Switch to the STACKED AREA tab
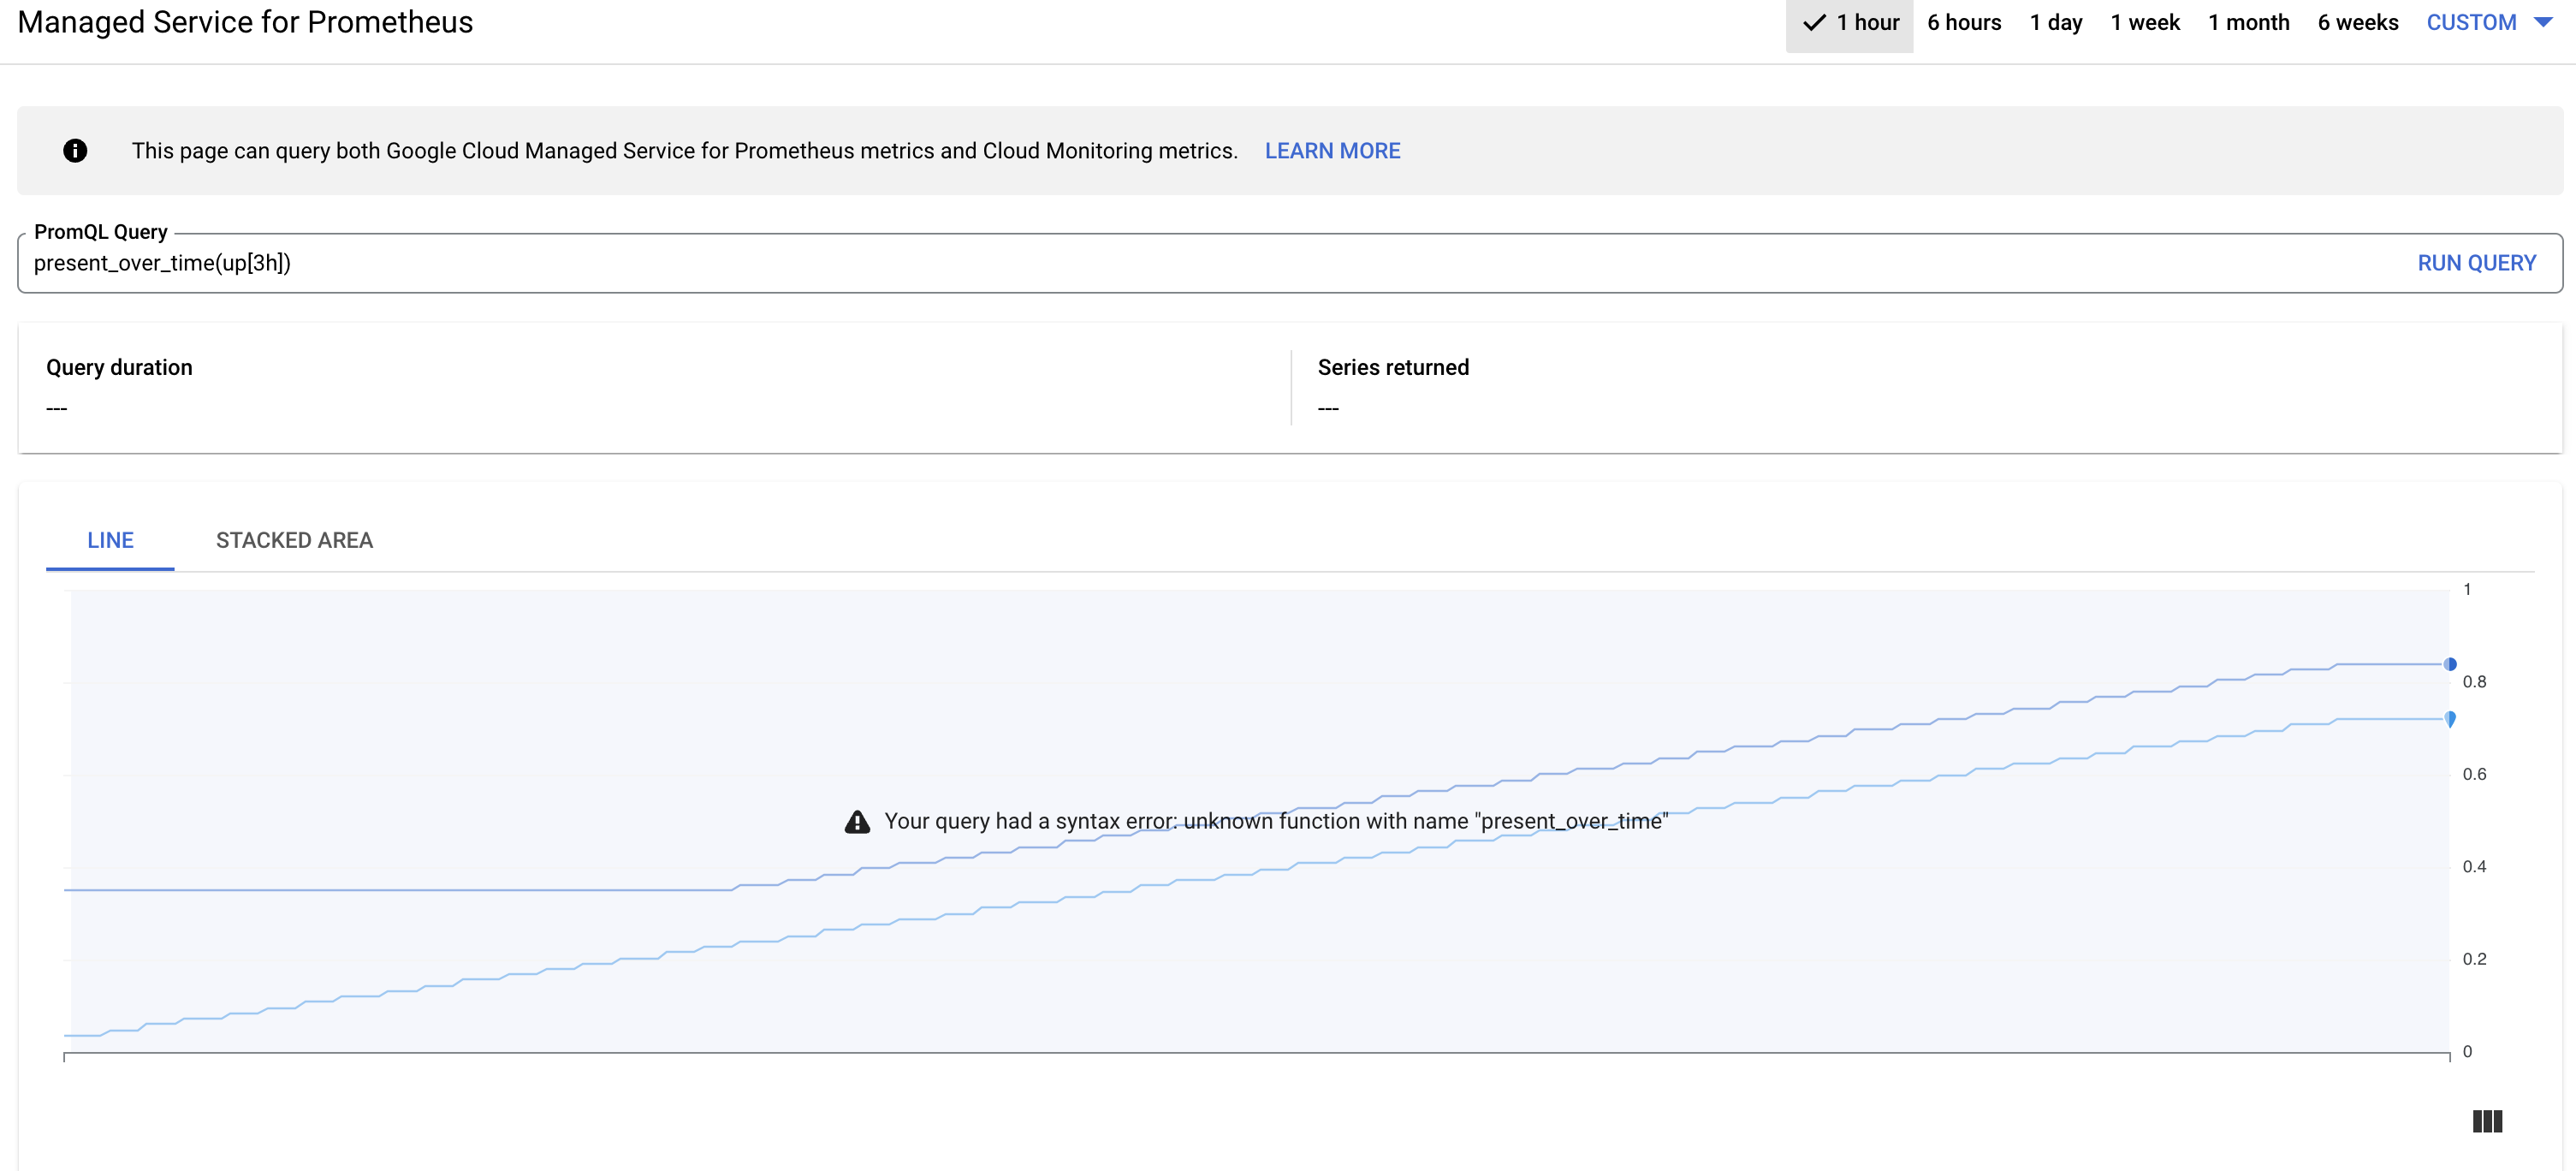The width and height of the screenshot is (2576, 1171). click(294, 540)
